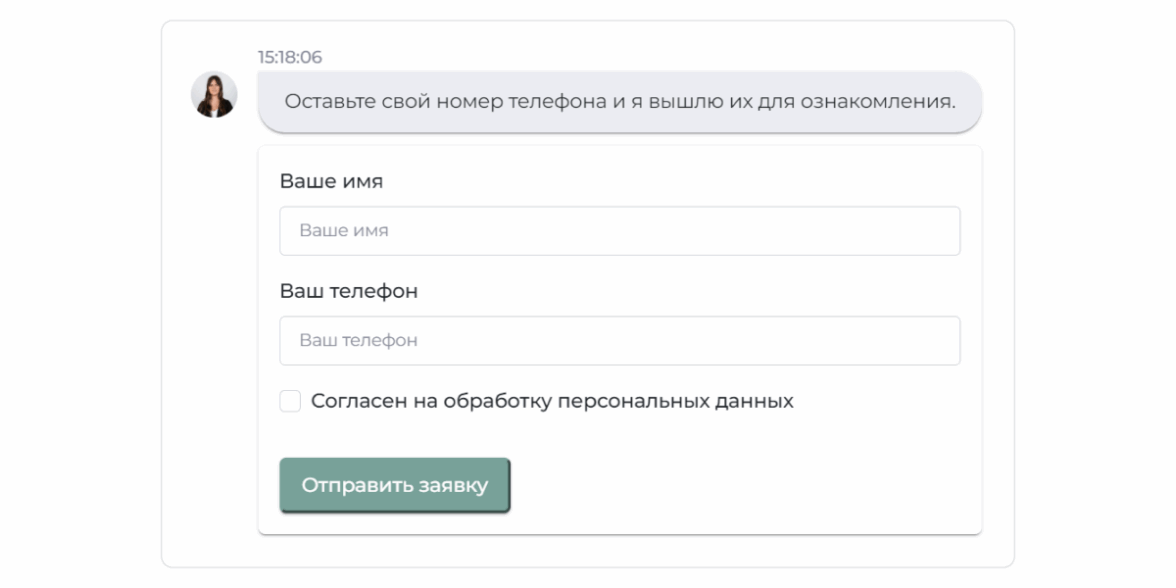This screenshot has height=588, width=1176.
Task: Click the "Ваш телефон" placeholder text in the input
Action: coord(358,341)
